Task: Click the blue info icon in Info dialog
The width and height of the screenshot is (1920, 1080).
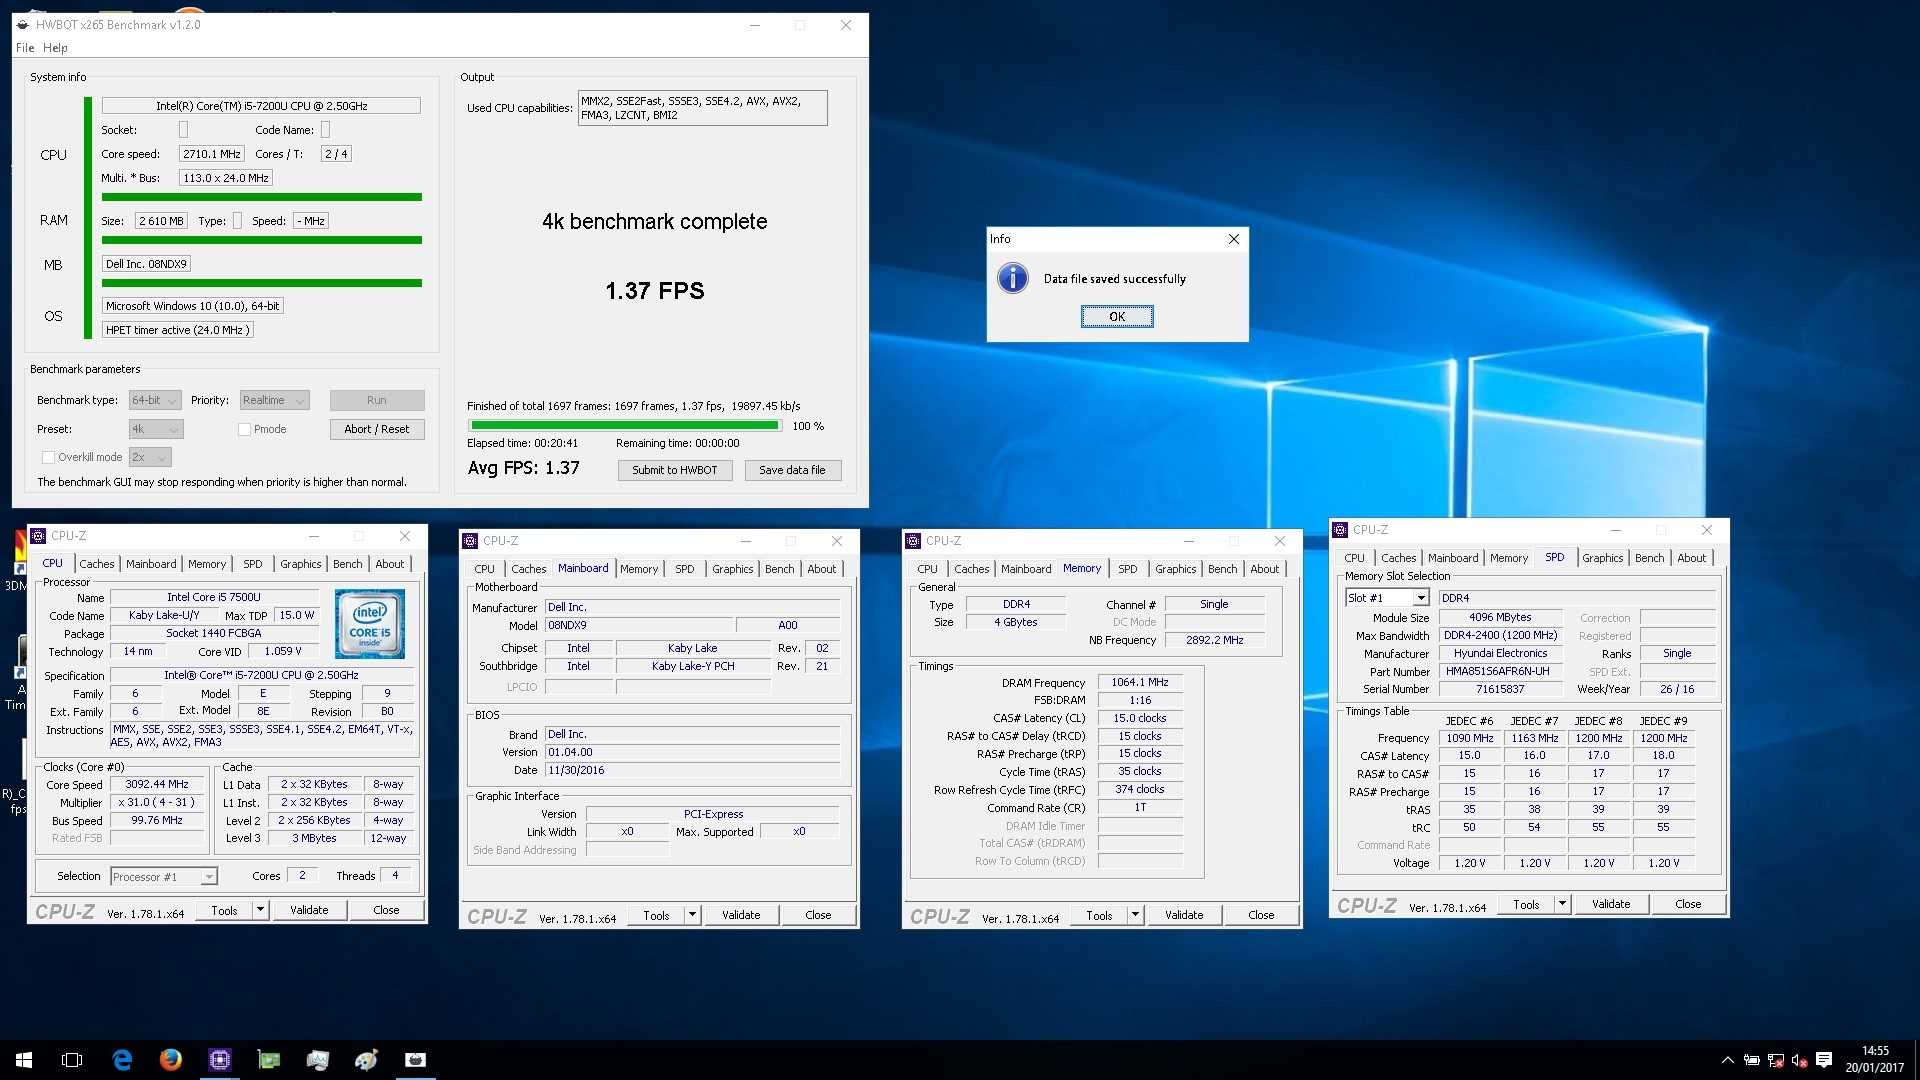Action: pyautogui.click(x=1013, y=278)
